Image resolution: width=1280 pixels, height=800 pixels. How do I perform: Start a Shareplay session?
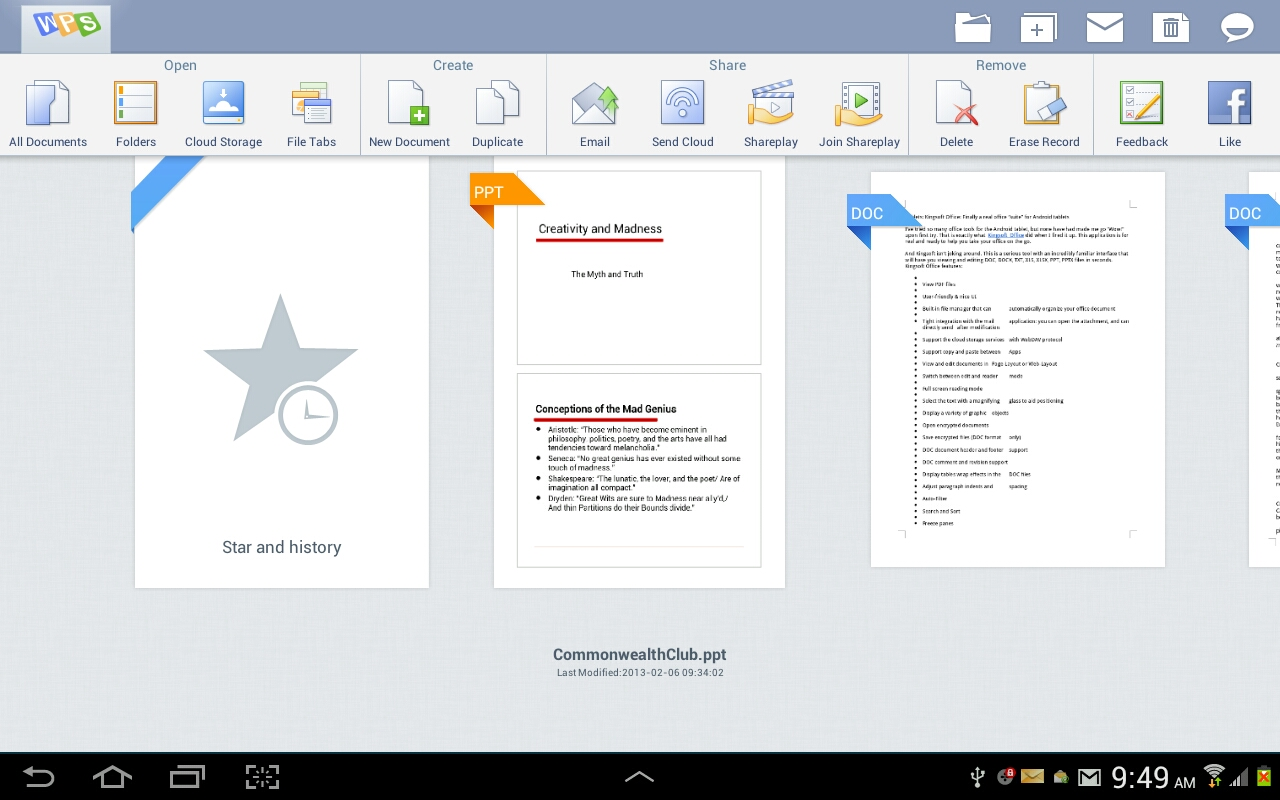771,110
